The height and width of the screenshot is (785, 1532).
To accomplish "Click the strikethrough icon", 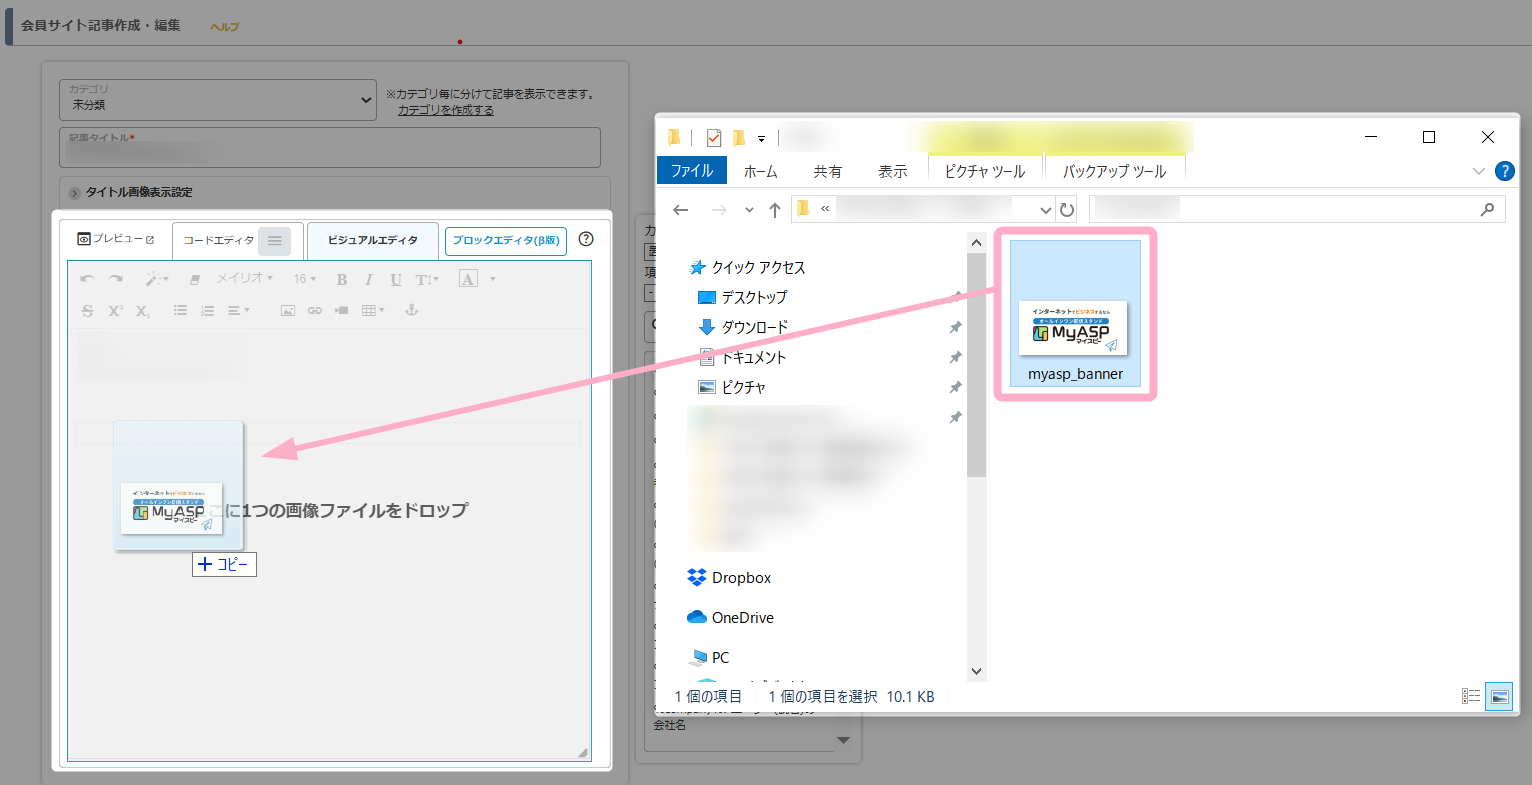I will click(88, 311).
